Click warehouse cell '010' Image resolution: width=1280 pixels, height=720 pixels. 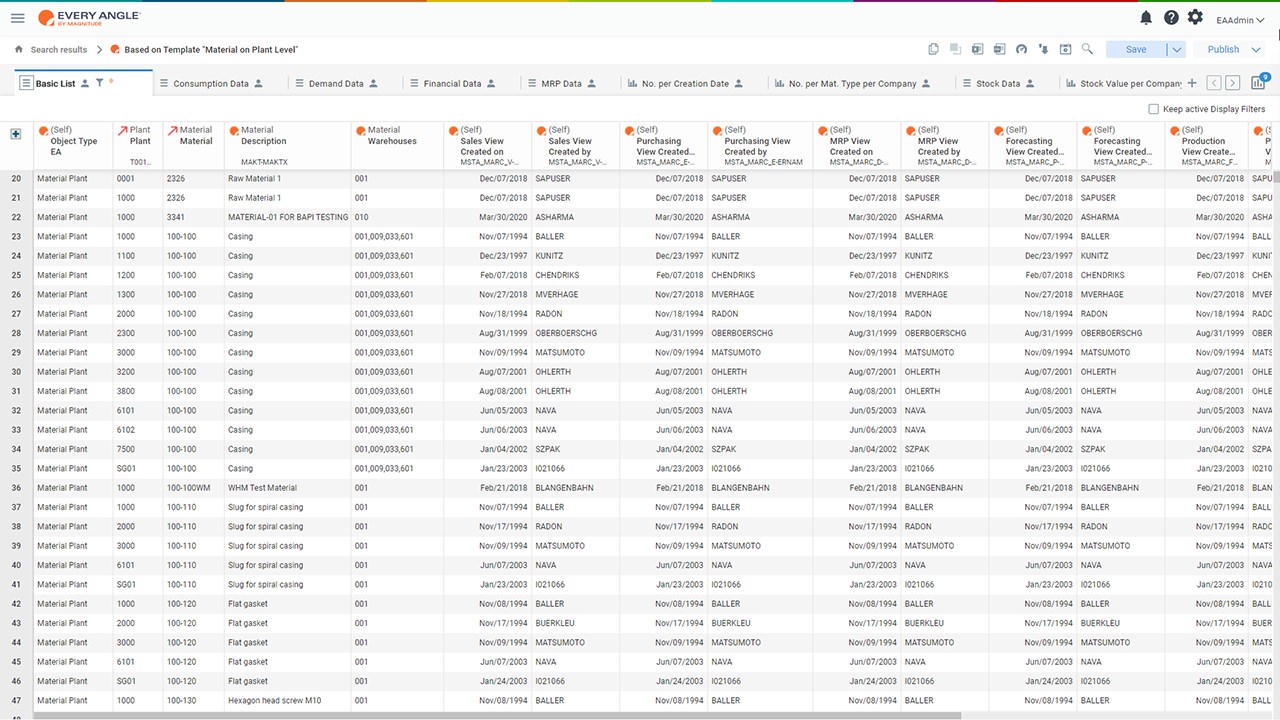397,217
